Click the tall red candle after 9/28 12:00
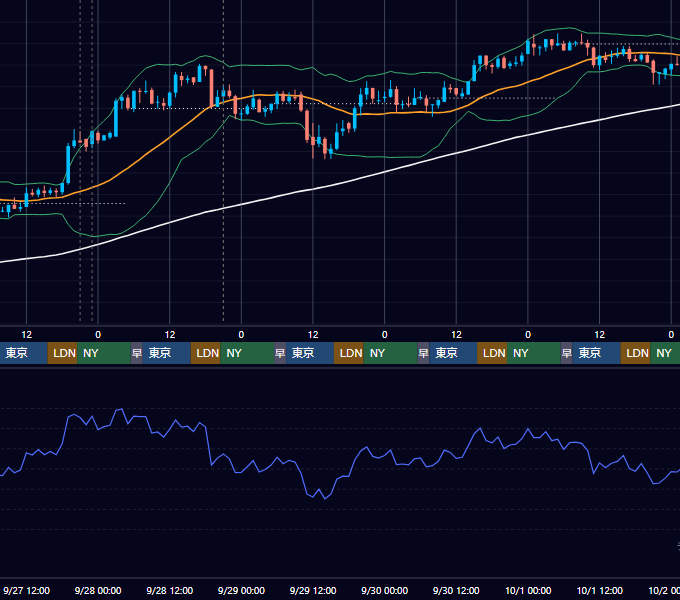Viewport: 680px width, 600px height. (x=212, y=88)
